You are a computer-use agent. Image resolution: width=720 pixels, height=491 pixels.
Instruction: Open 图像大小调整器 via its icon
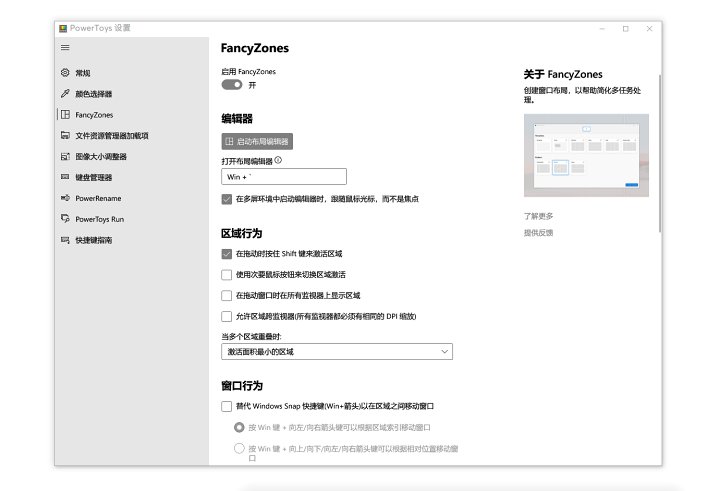click(x=66, y=157)
